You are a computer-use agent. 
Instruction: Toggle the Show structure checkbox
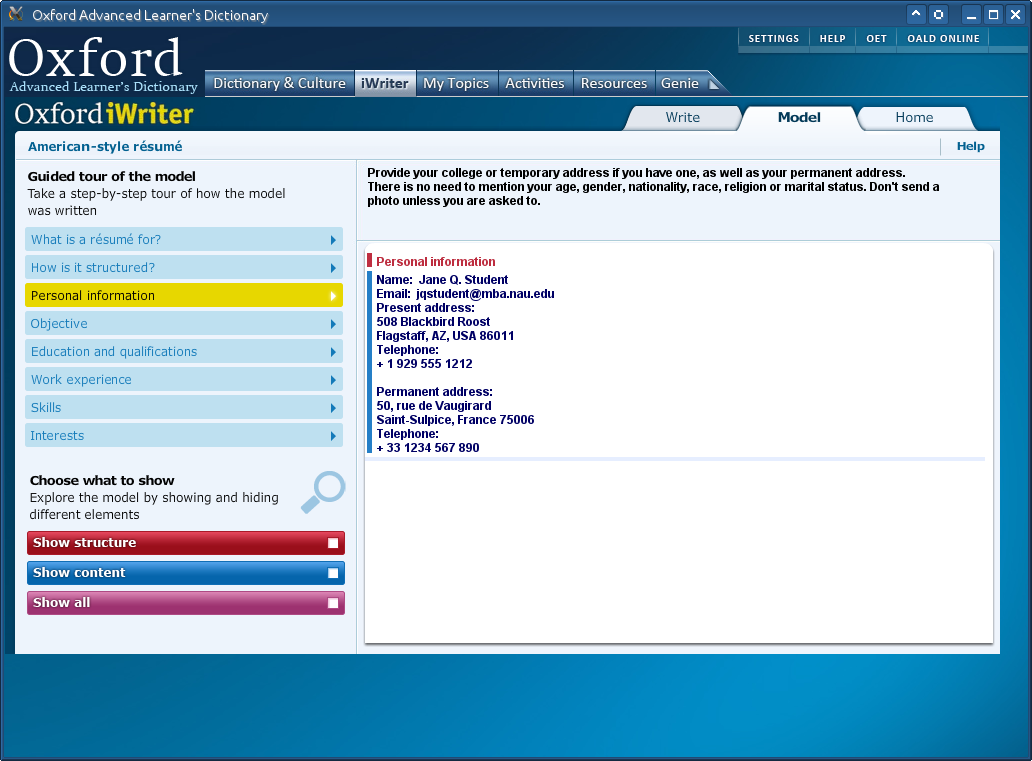pyautogui.click(x=333, y=543)
